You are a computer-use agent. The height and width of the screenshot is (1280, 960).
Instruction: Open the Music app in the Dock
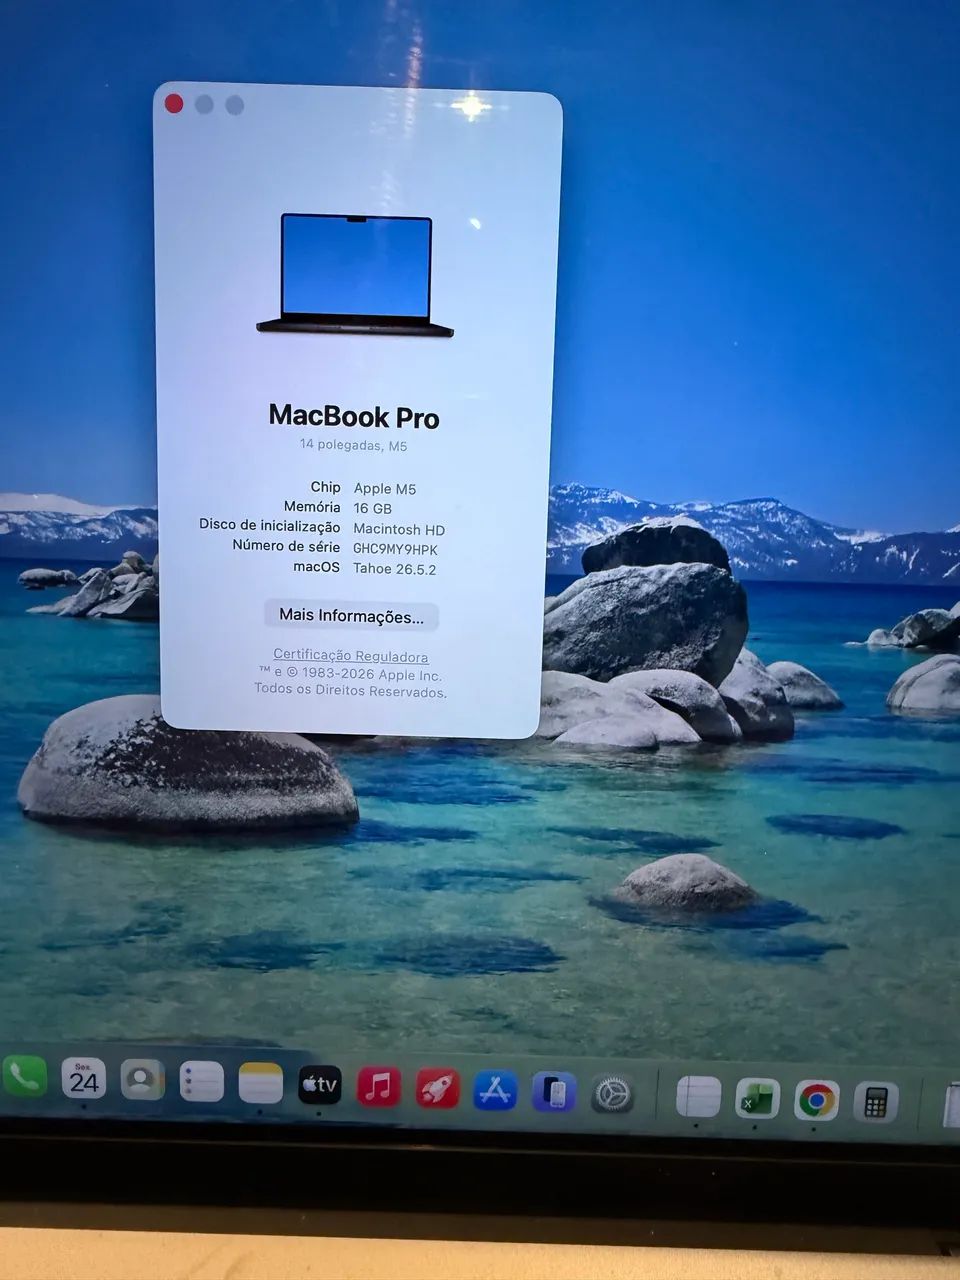379,1086
